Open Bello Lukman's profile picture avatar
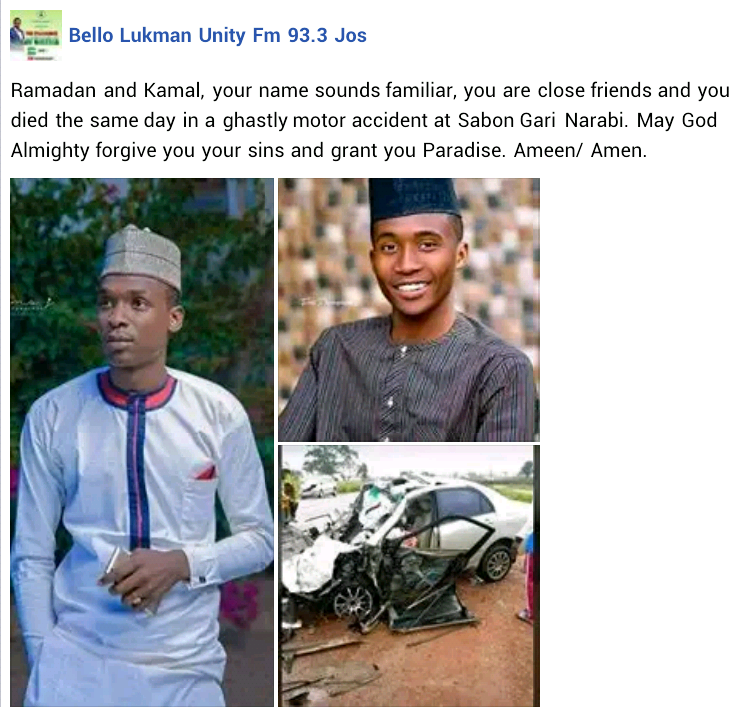The width and height of the screenshot is (737, 707). (36, 35)
